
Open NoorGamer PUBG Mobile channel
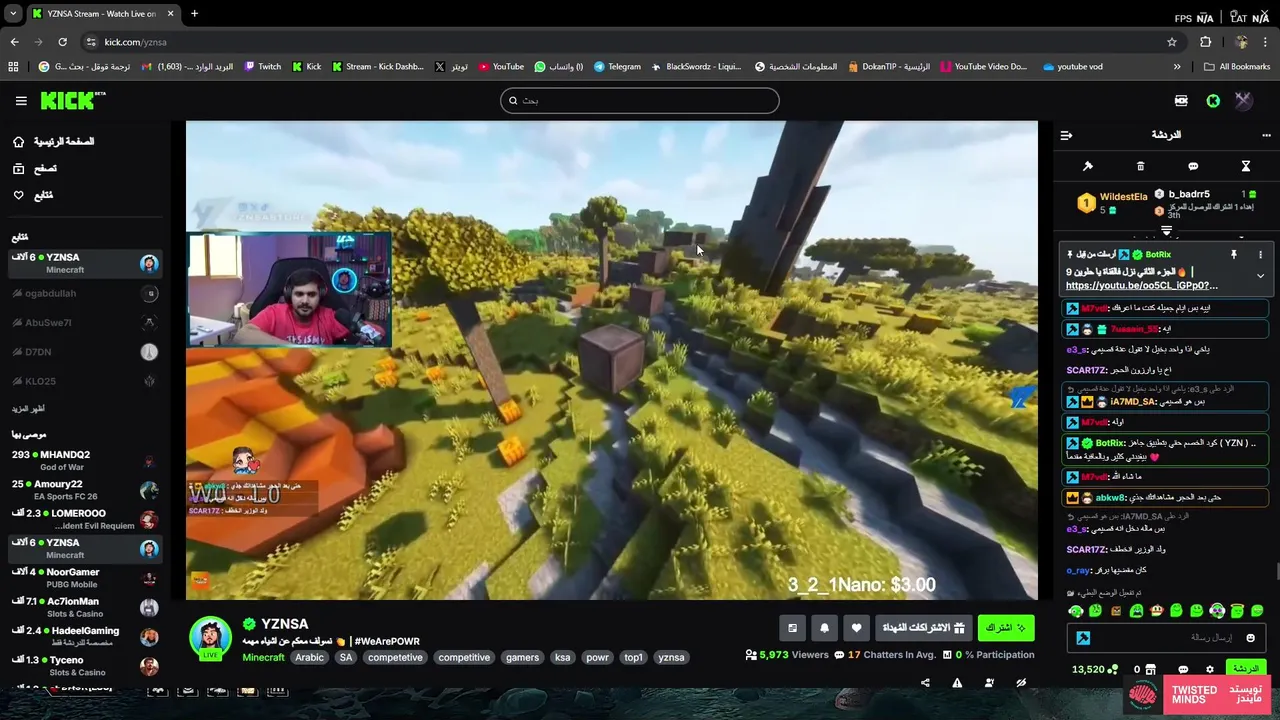[x=85, y=578]
